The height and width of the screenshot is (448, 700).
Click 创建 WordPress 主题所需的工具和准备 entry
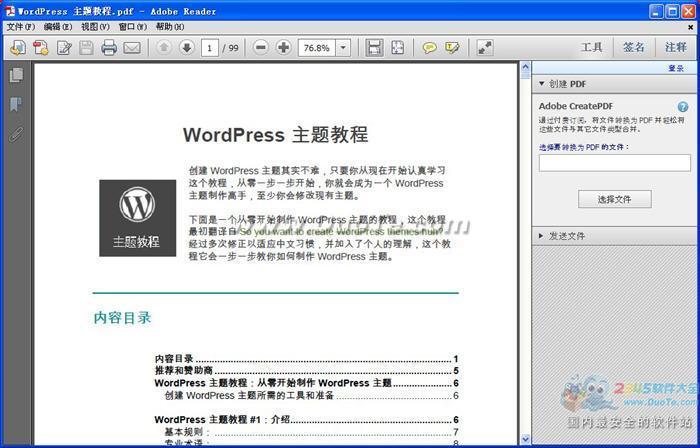[311, 395]
